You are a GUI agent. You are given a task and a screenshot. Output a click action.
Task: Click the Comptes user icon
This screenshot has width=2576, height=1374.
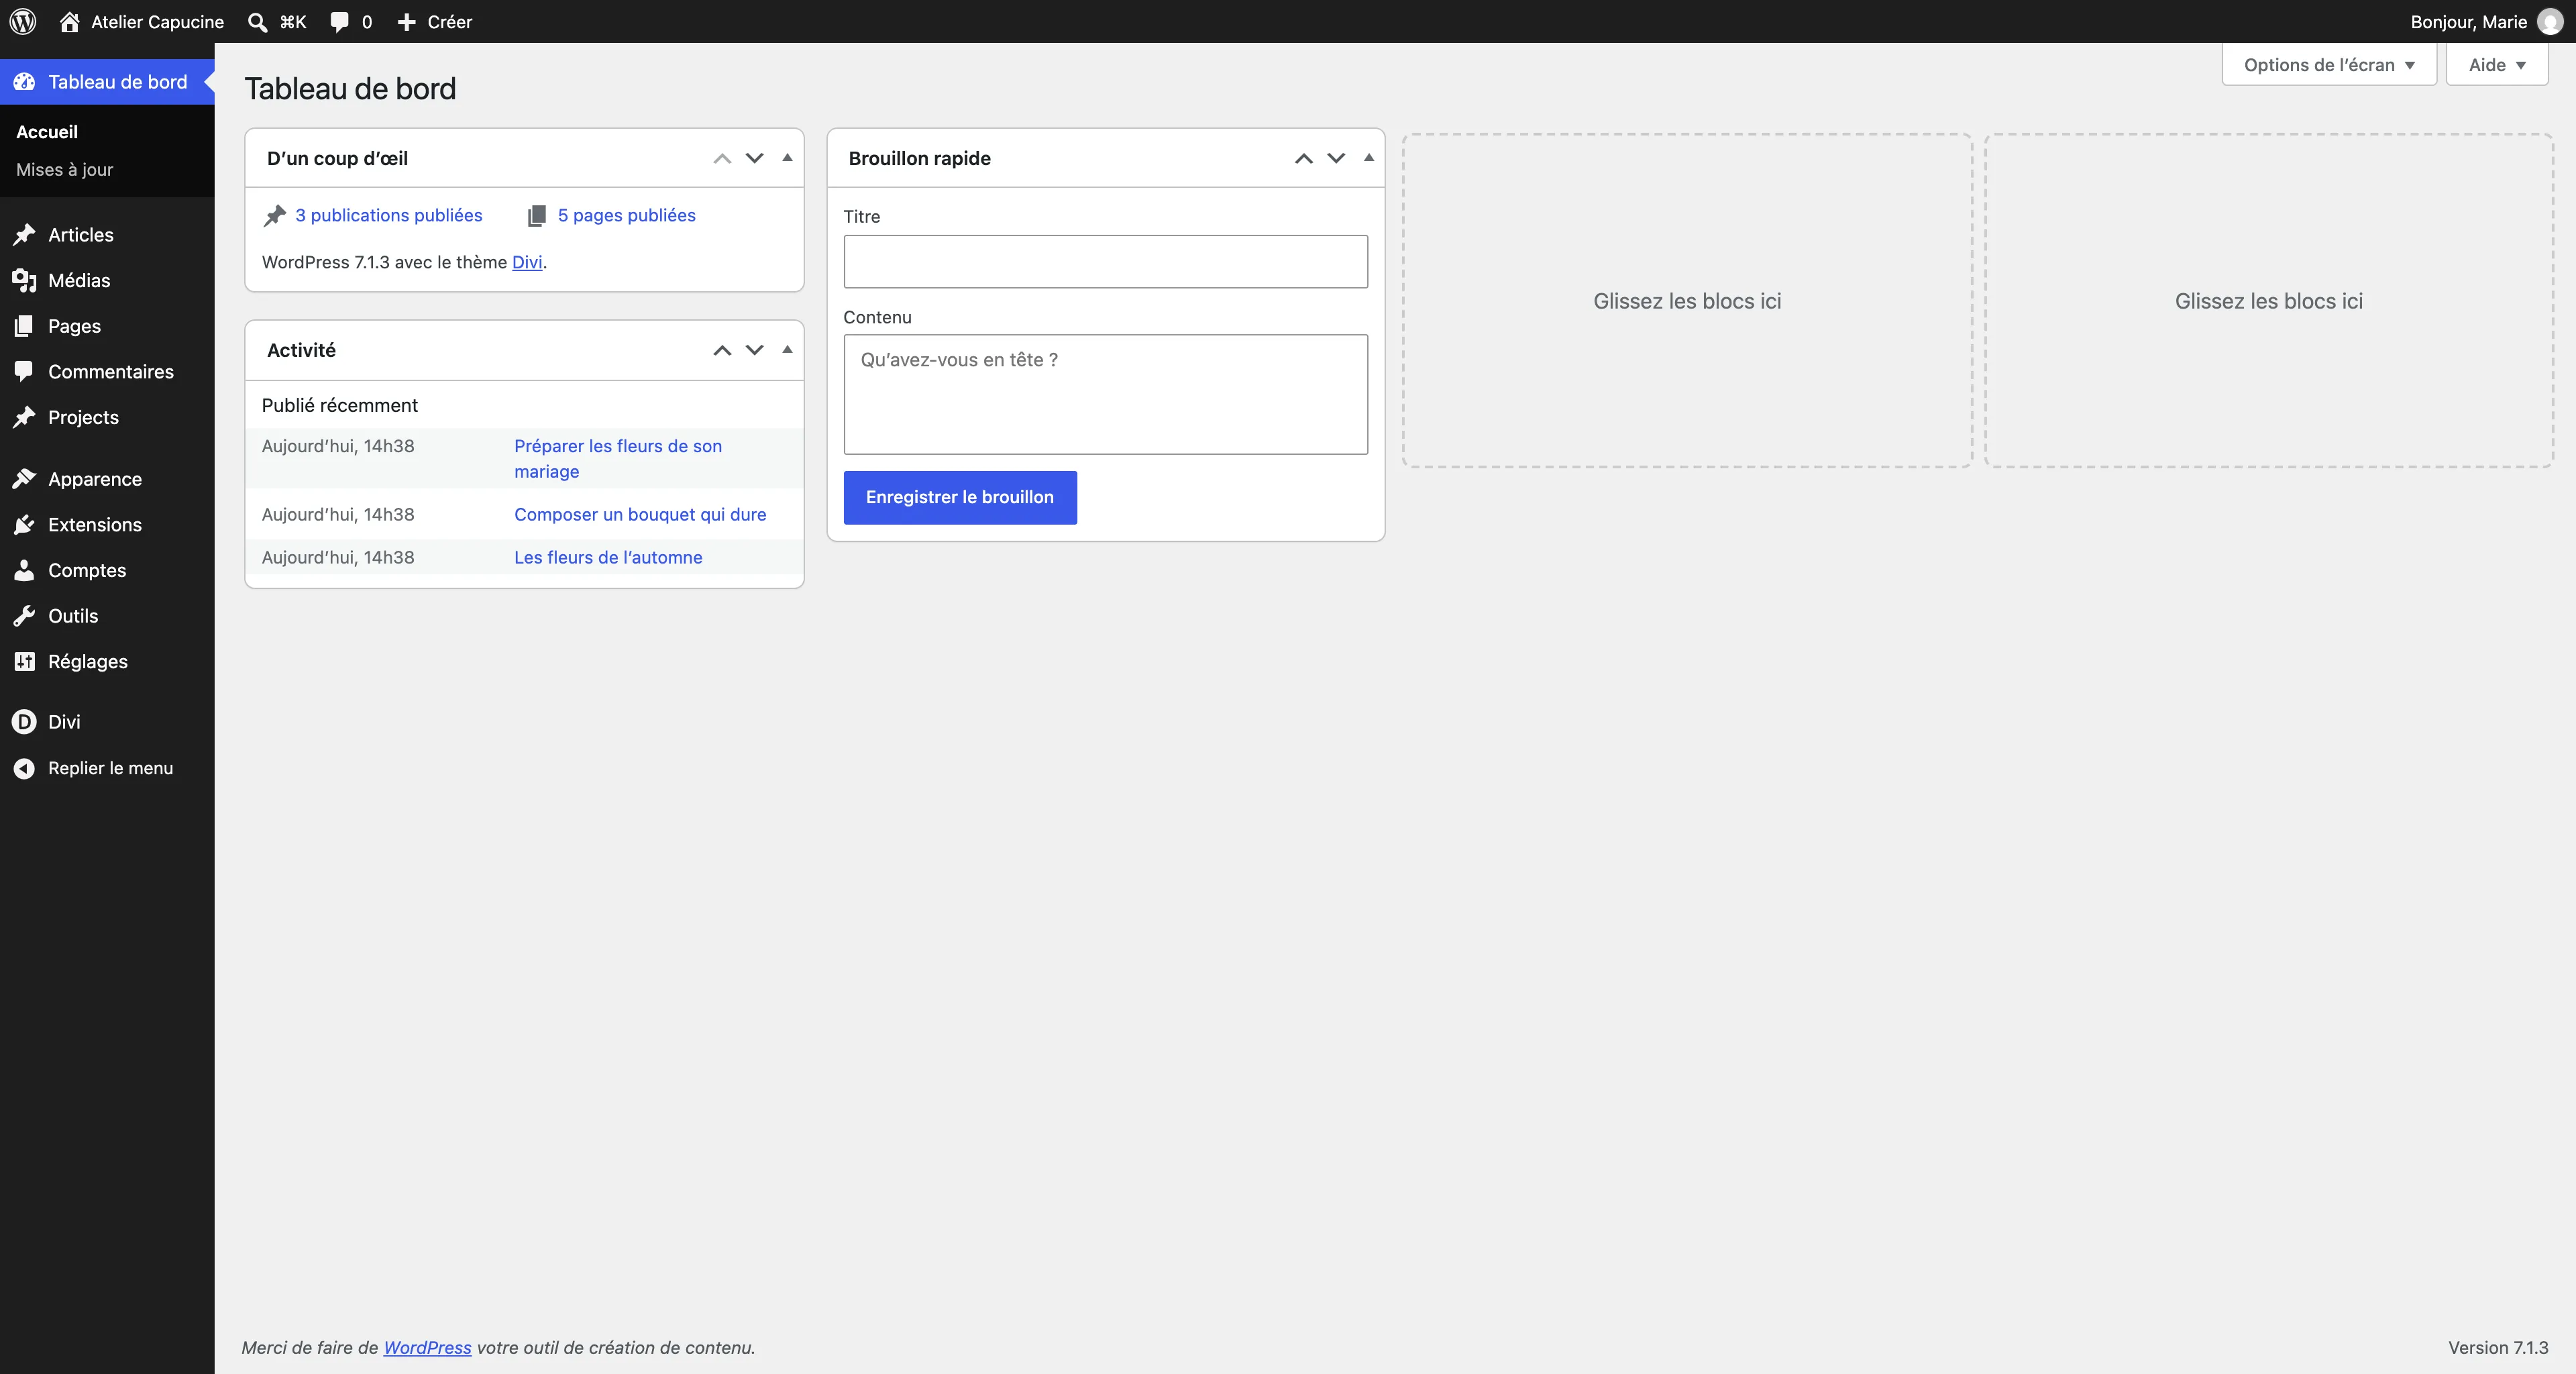[x=24, y=570]
